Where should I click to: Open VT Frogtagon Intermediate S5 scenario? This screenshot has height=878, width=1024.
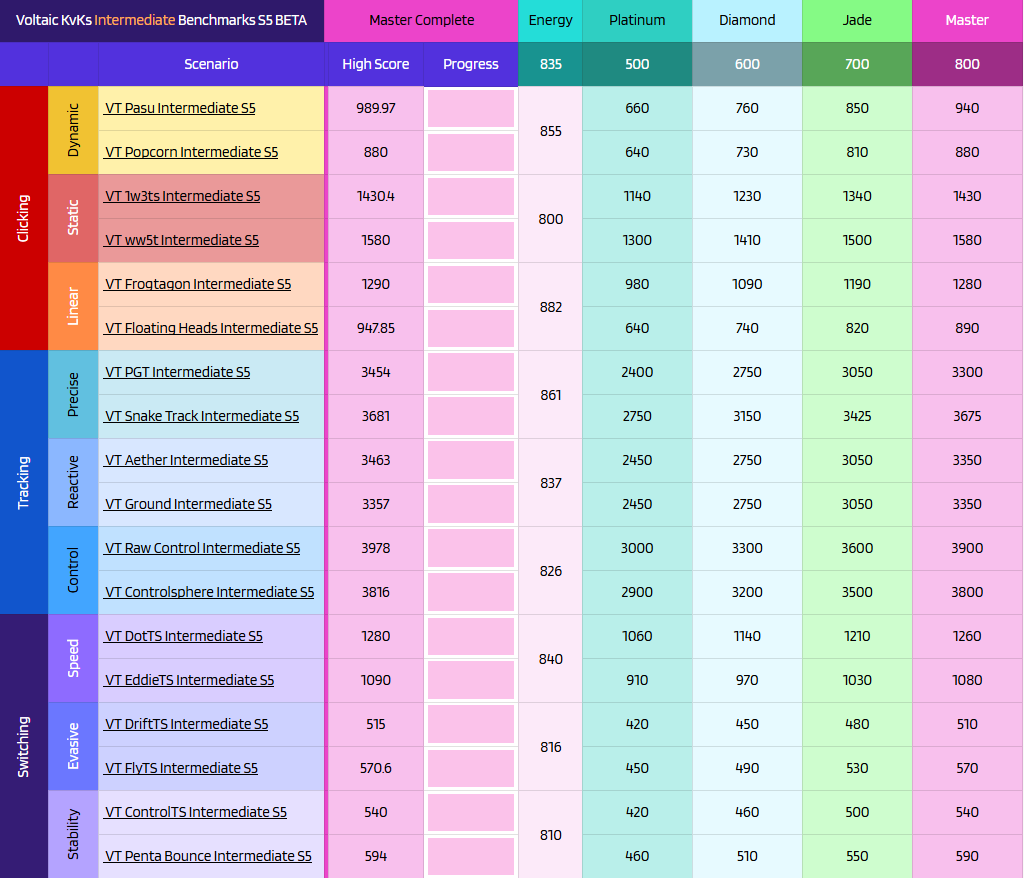pyautogui.click(x=195, y=284)
